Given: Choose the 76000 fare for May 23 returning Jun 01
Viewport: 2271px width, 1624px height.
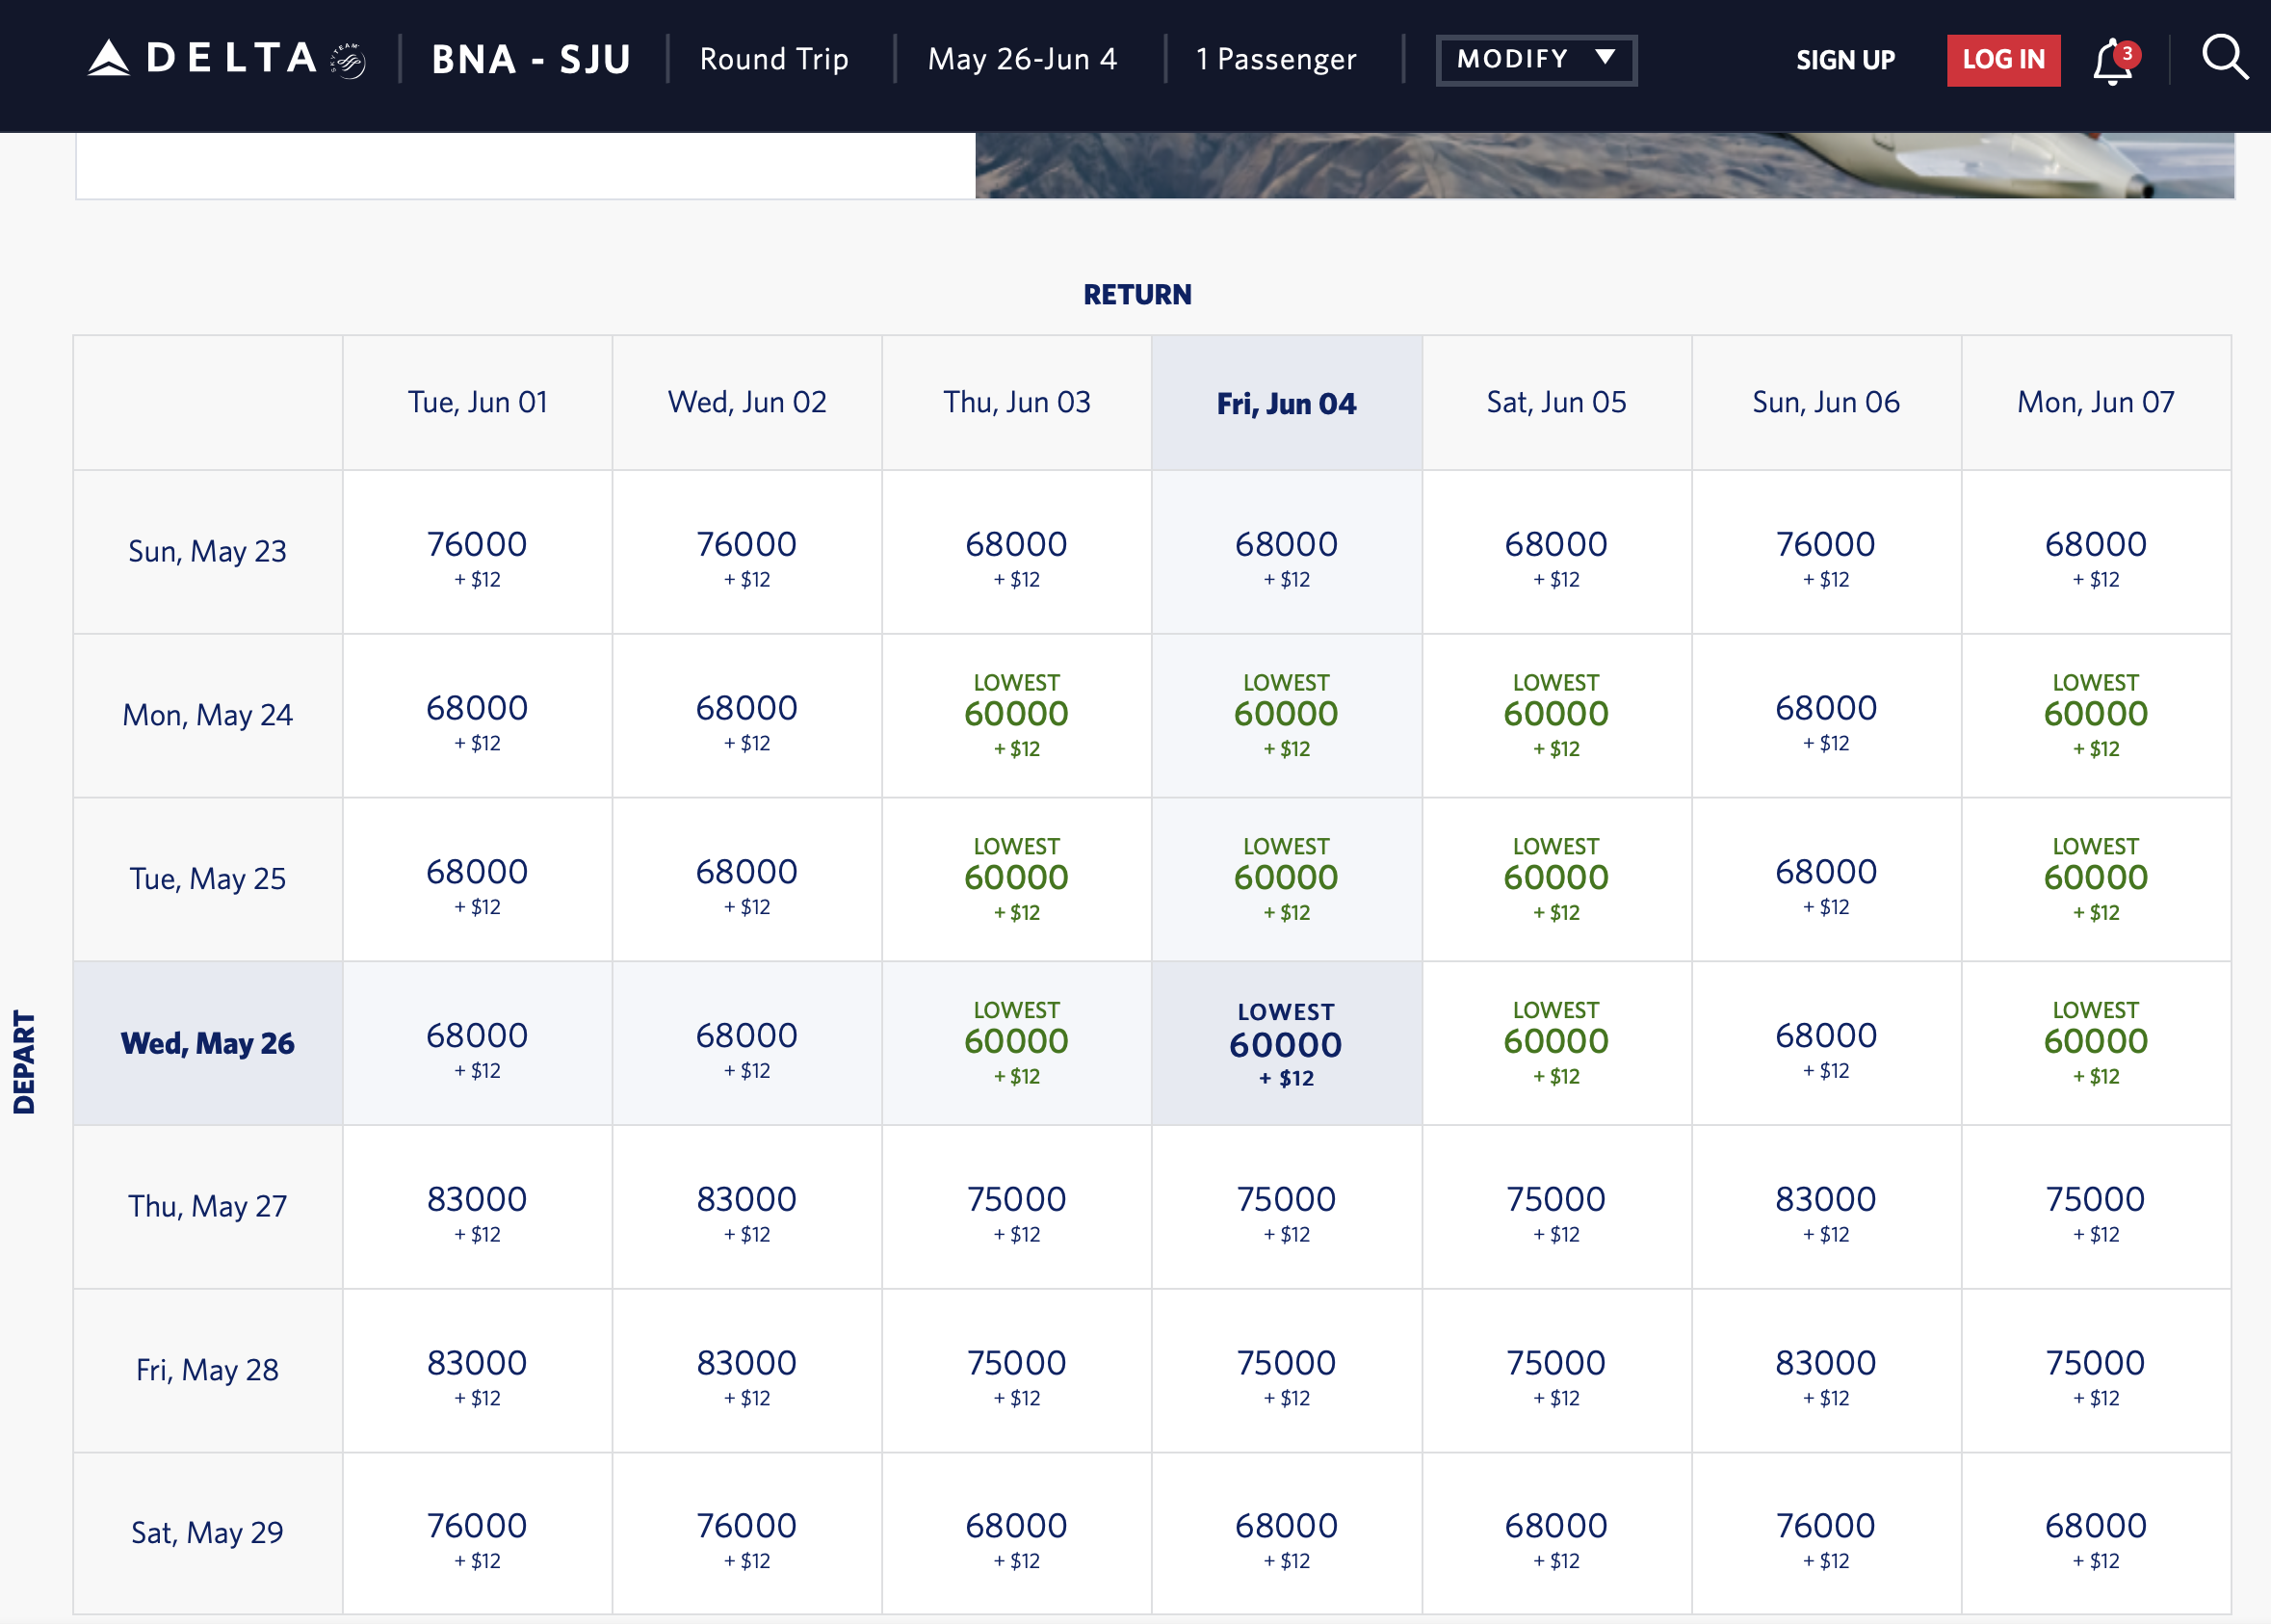Looking at the screenshot, I should 477,552.
